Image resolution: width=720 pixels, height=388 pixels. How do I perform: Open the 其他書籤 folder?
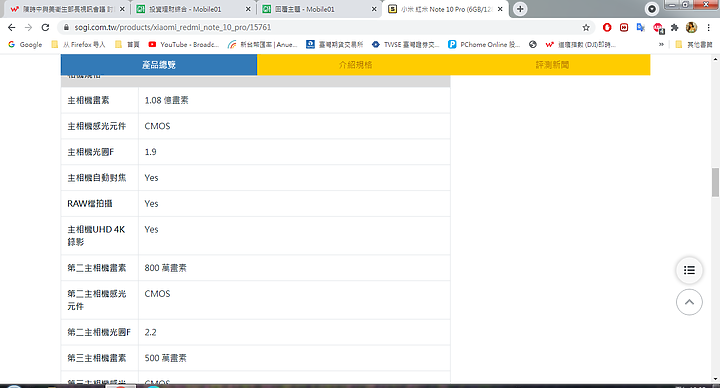click(x=694, y=45)
